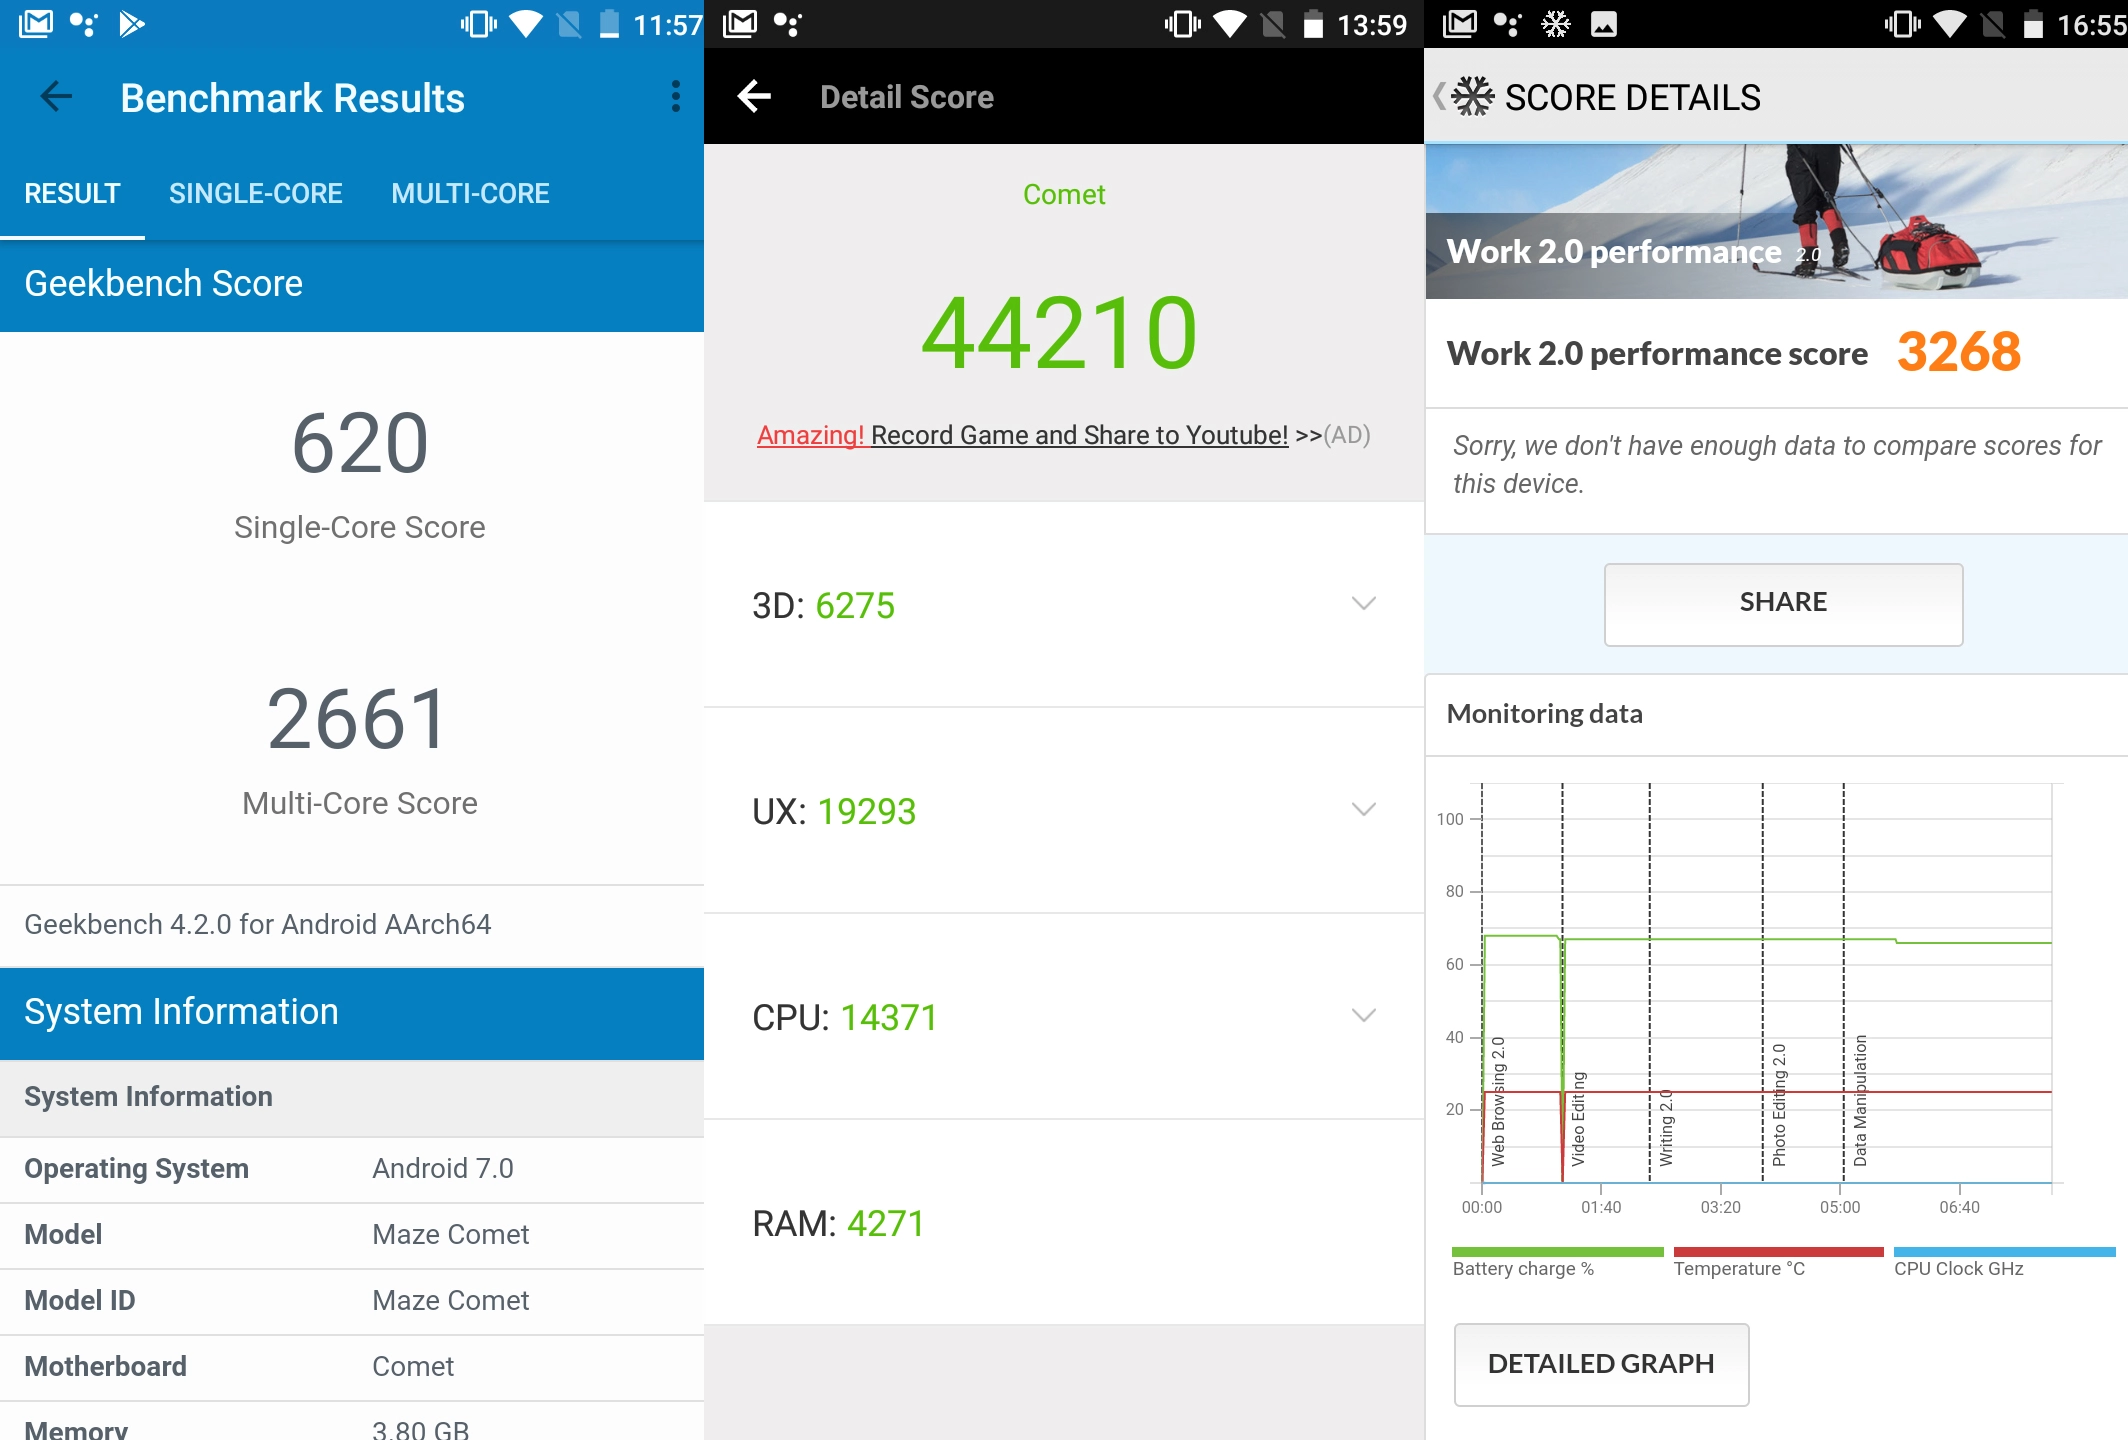Tap the Play Store notification icon in status bar

tap(131, 24)
